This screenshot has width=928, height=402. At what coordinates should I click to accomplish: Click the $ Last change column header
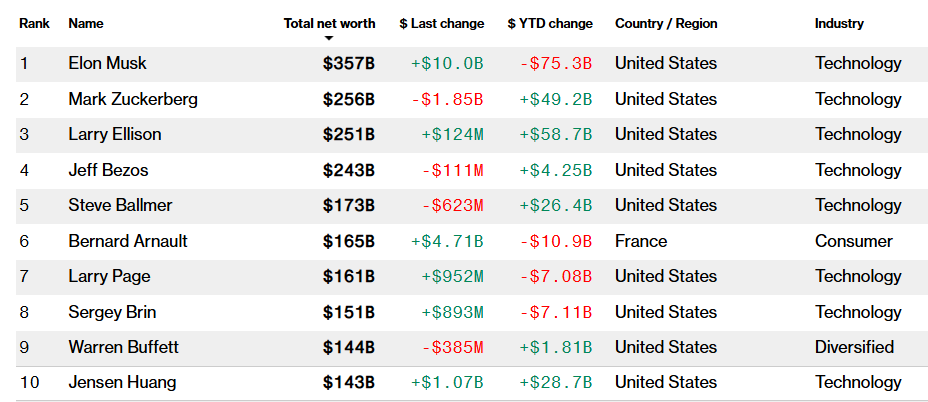[x=441, y=23]
